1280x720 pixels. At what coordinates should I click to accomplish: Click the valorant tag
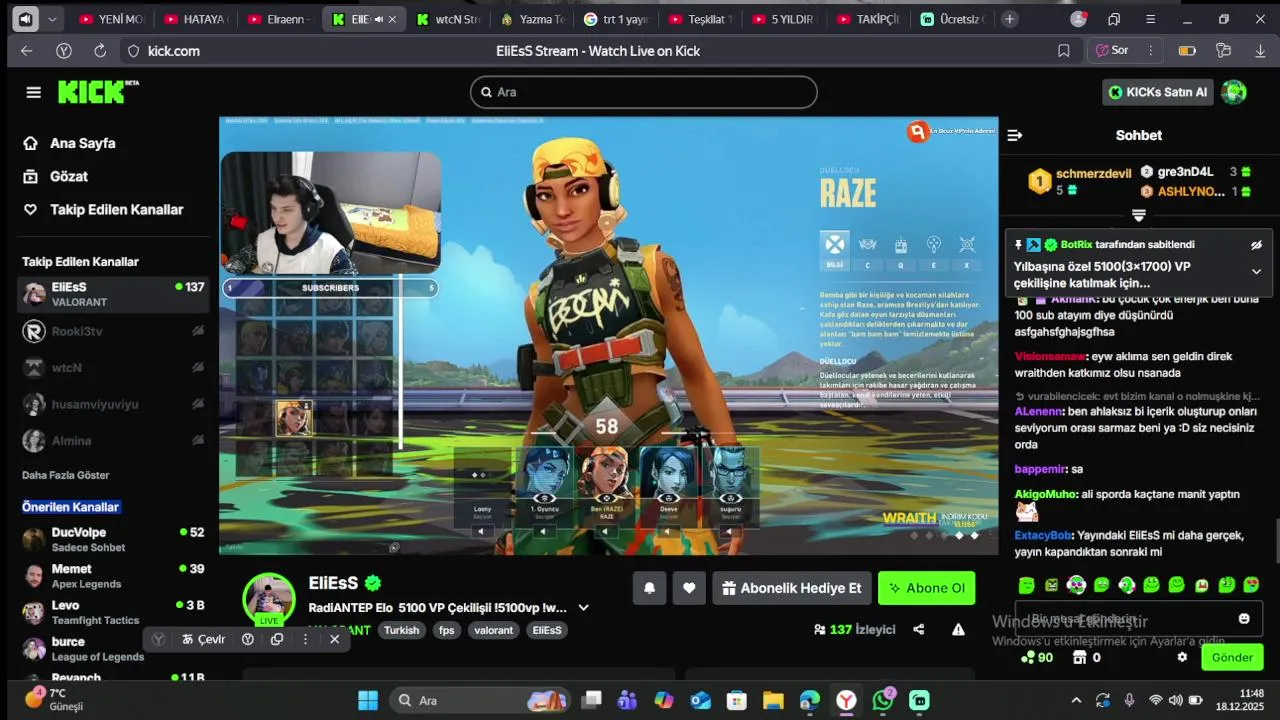point(493,630)
